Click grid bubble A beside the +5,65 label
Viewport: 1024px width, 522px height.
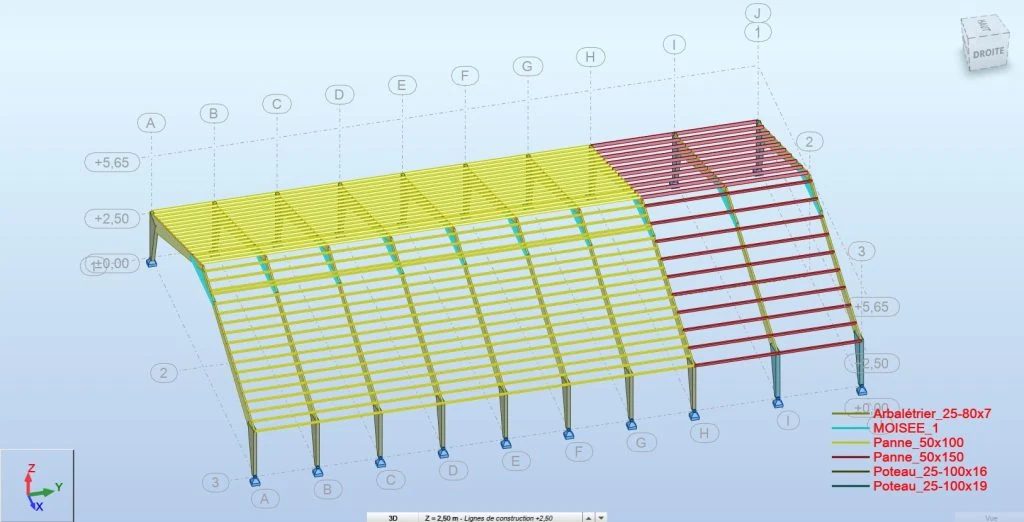[x=151, y=123]
